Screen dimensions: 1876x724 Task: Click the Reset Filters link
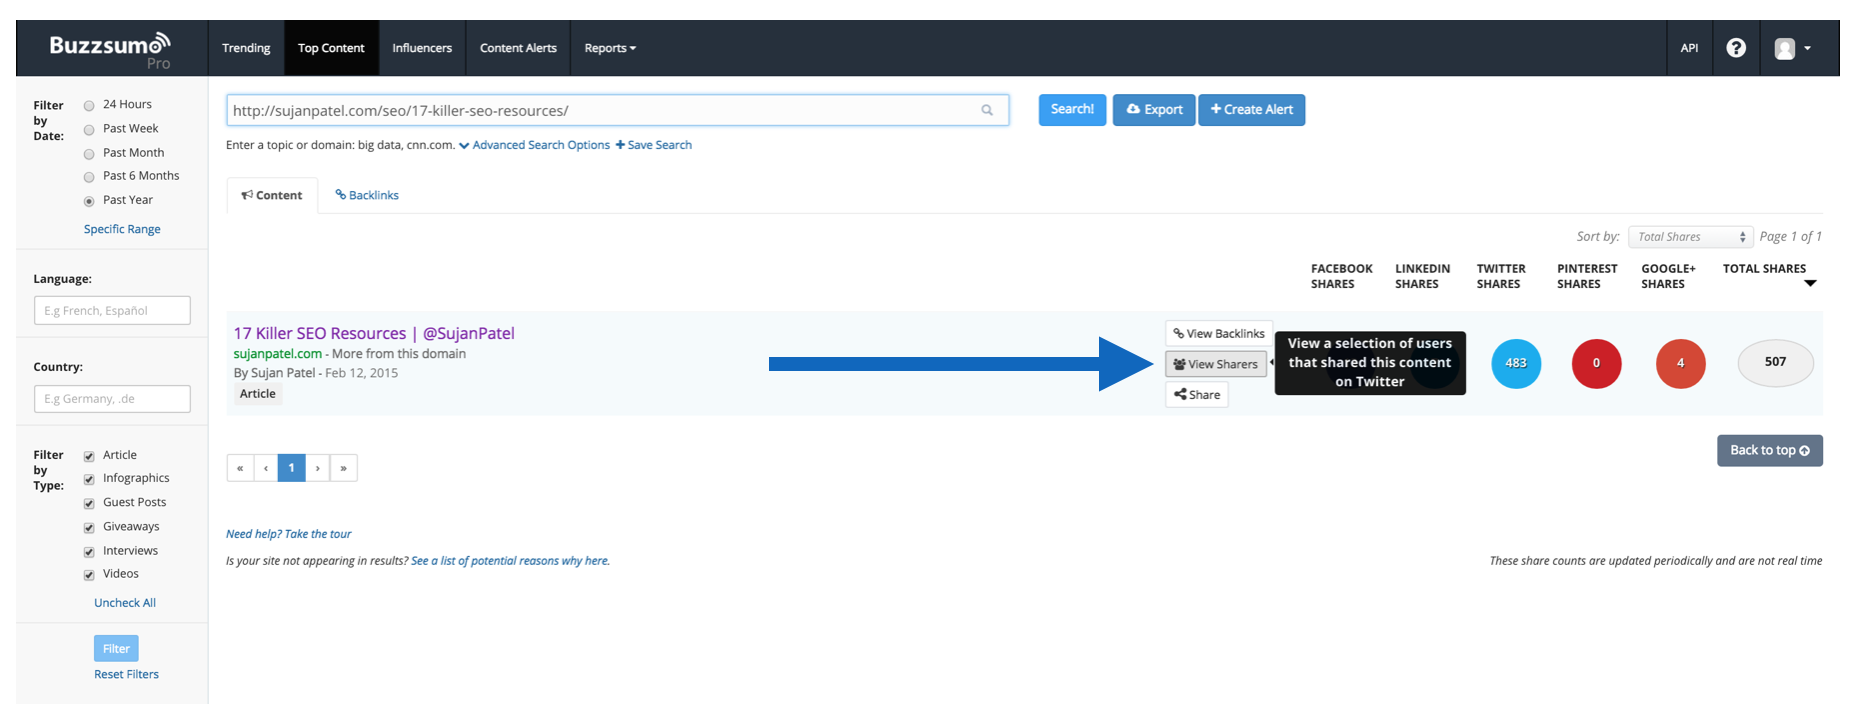[126, 675]
